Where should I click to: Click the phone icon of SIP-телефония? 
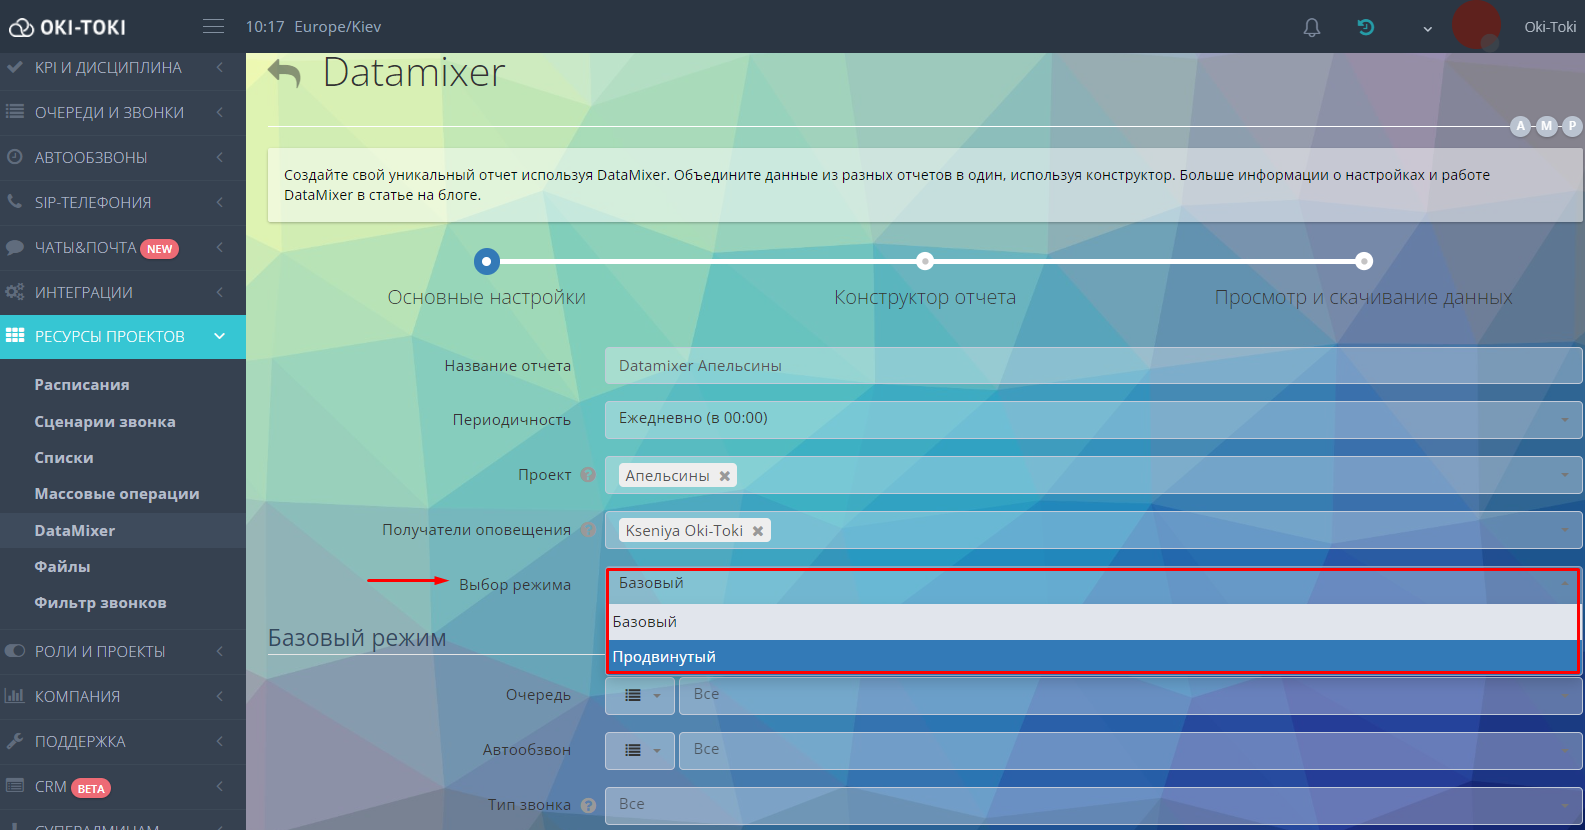(x=15, y=202)
